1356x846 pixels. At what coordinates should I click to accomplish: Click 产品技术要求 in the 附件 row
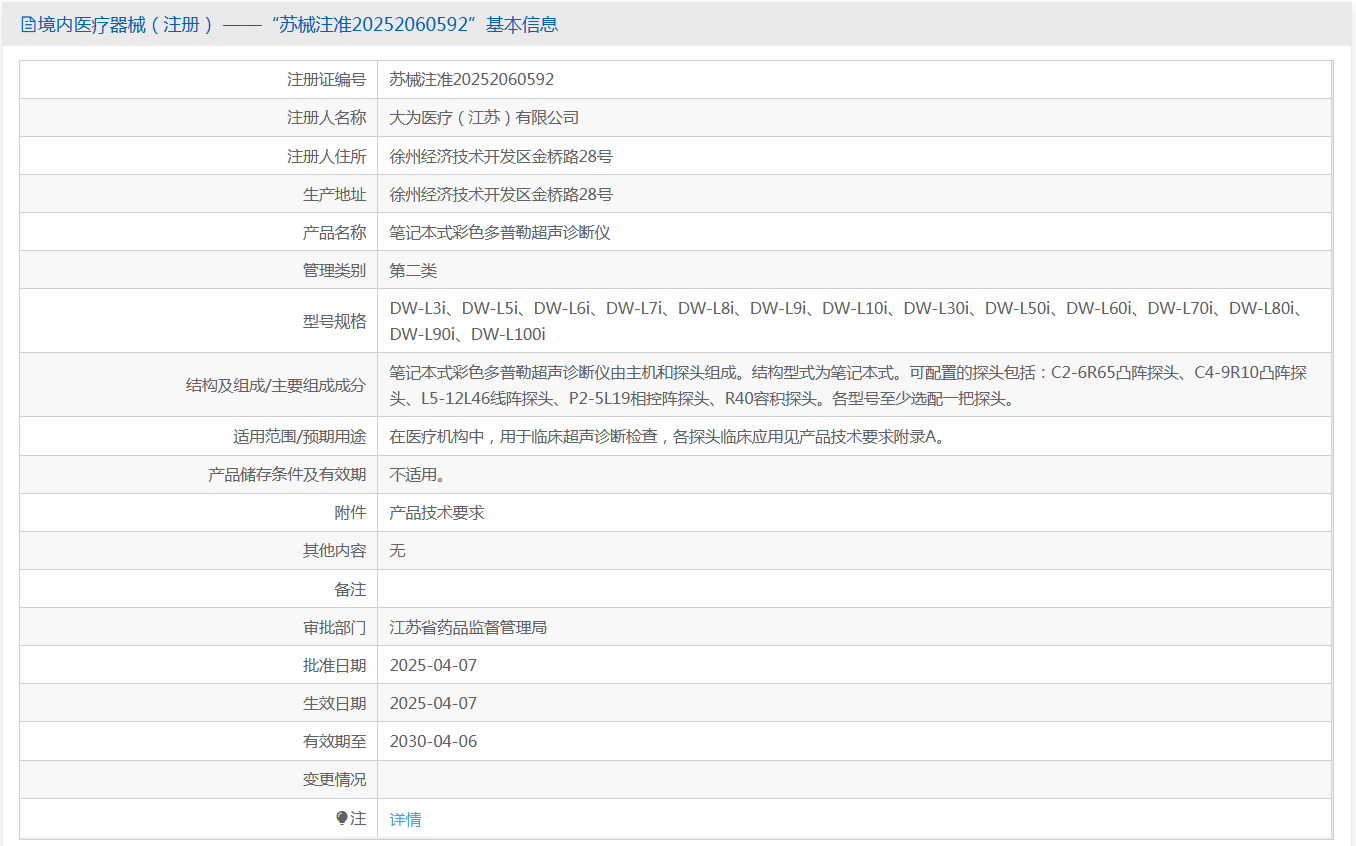click(x=437, y=512)
